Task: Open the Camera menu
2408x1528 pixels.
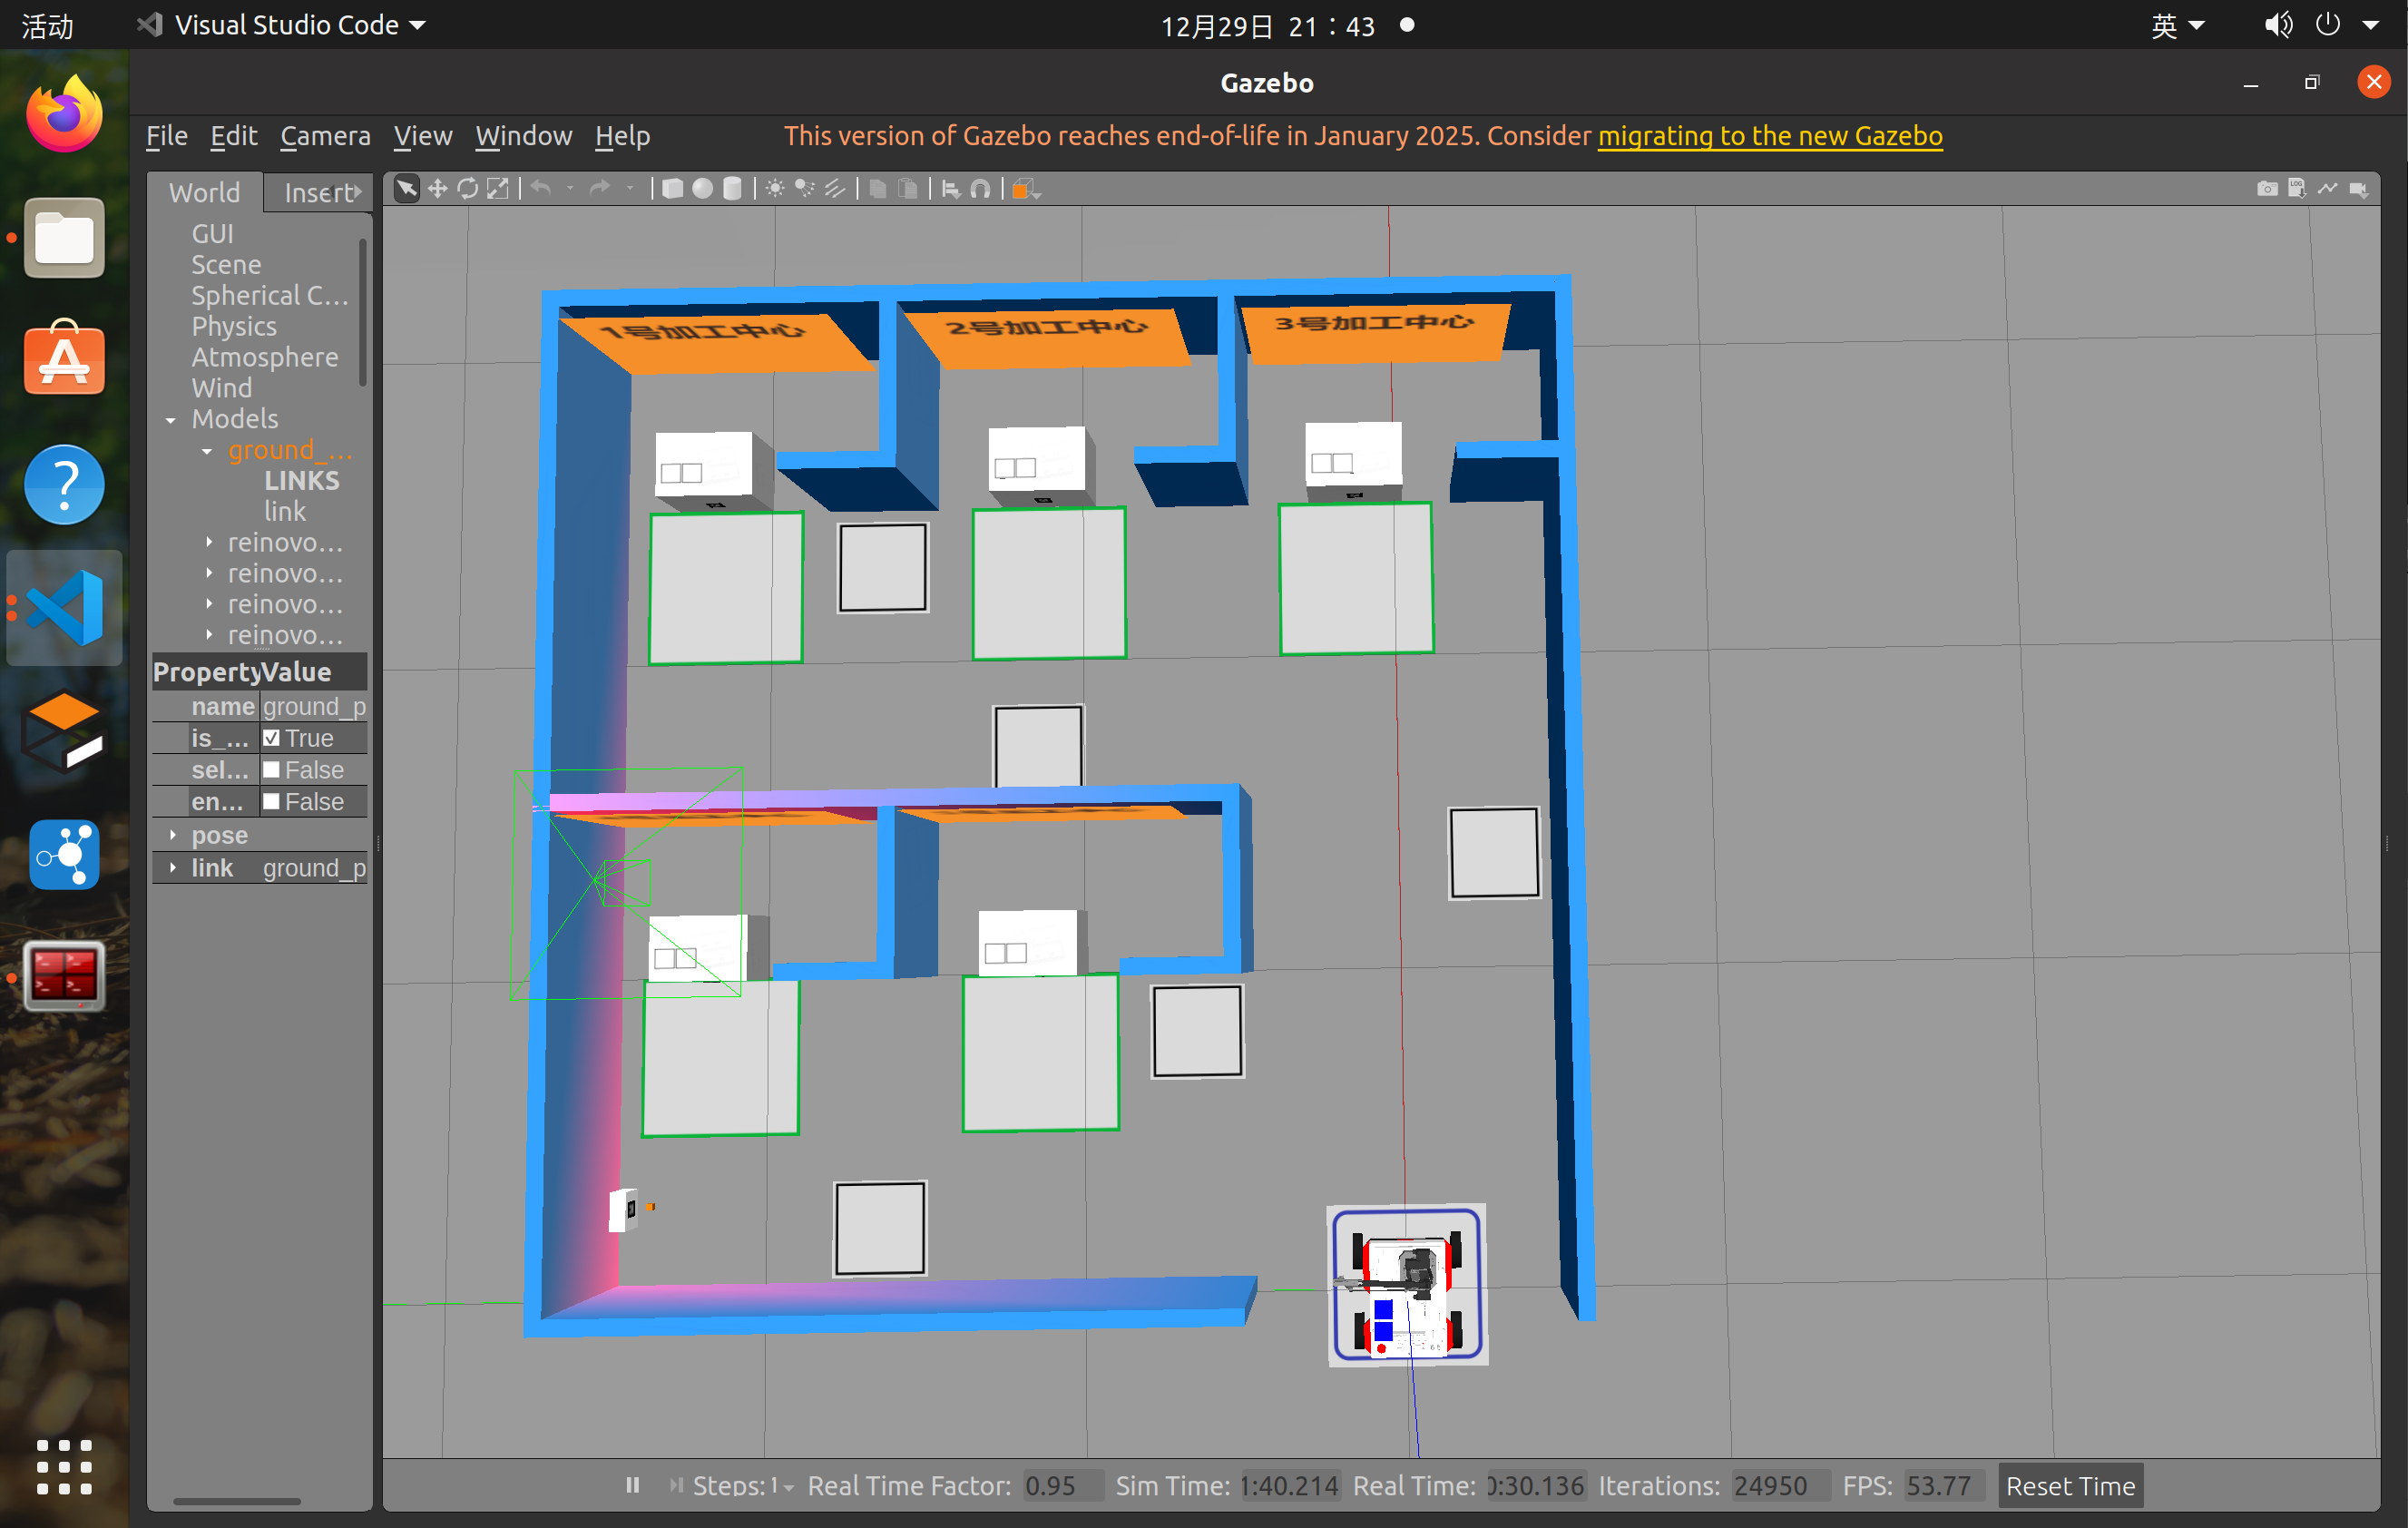Action: coord(325,136)
